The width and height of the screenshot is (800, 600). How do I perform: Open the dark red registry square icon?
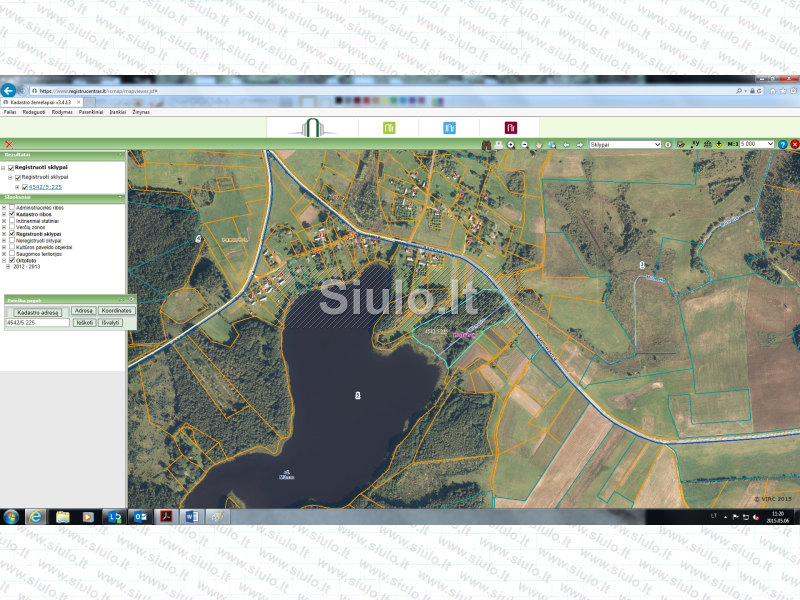[511, 128]
